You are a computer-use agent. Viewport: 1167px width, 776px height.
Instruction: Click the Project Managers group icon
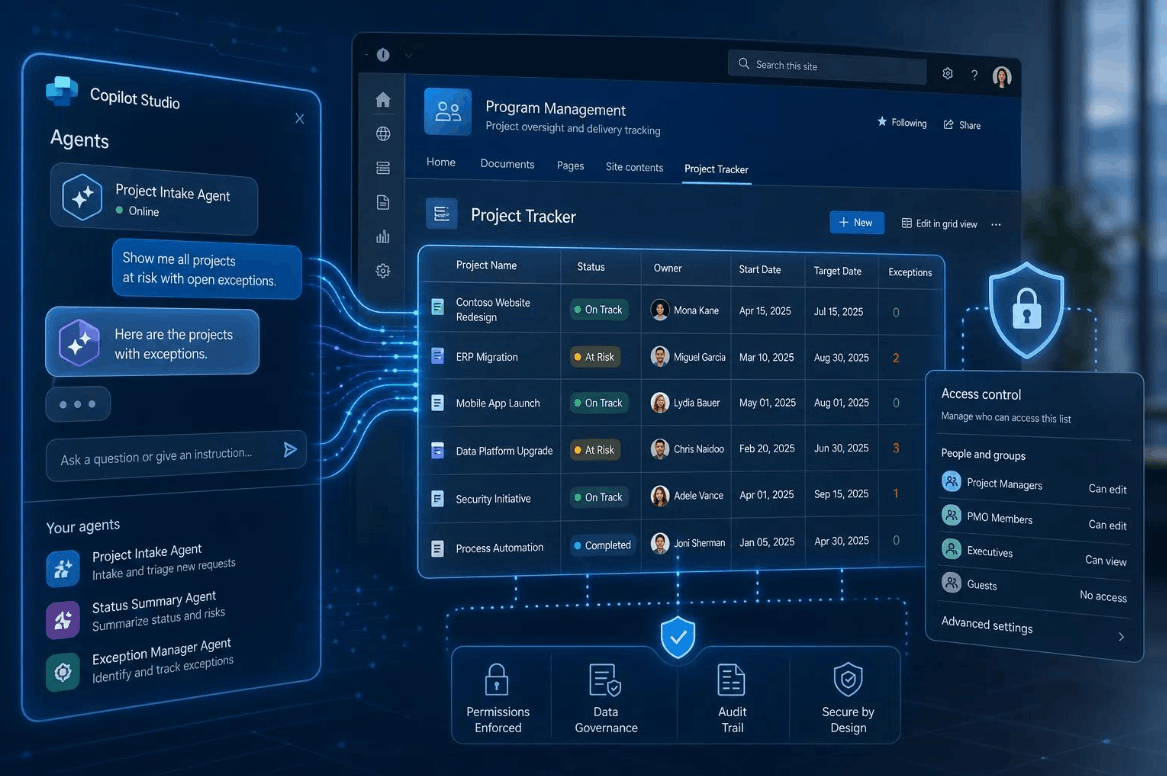tap(951, 481)
